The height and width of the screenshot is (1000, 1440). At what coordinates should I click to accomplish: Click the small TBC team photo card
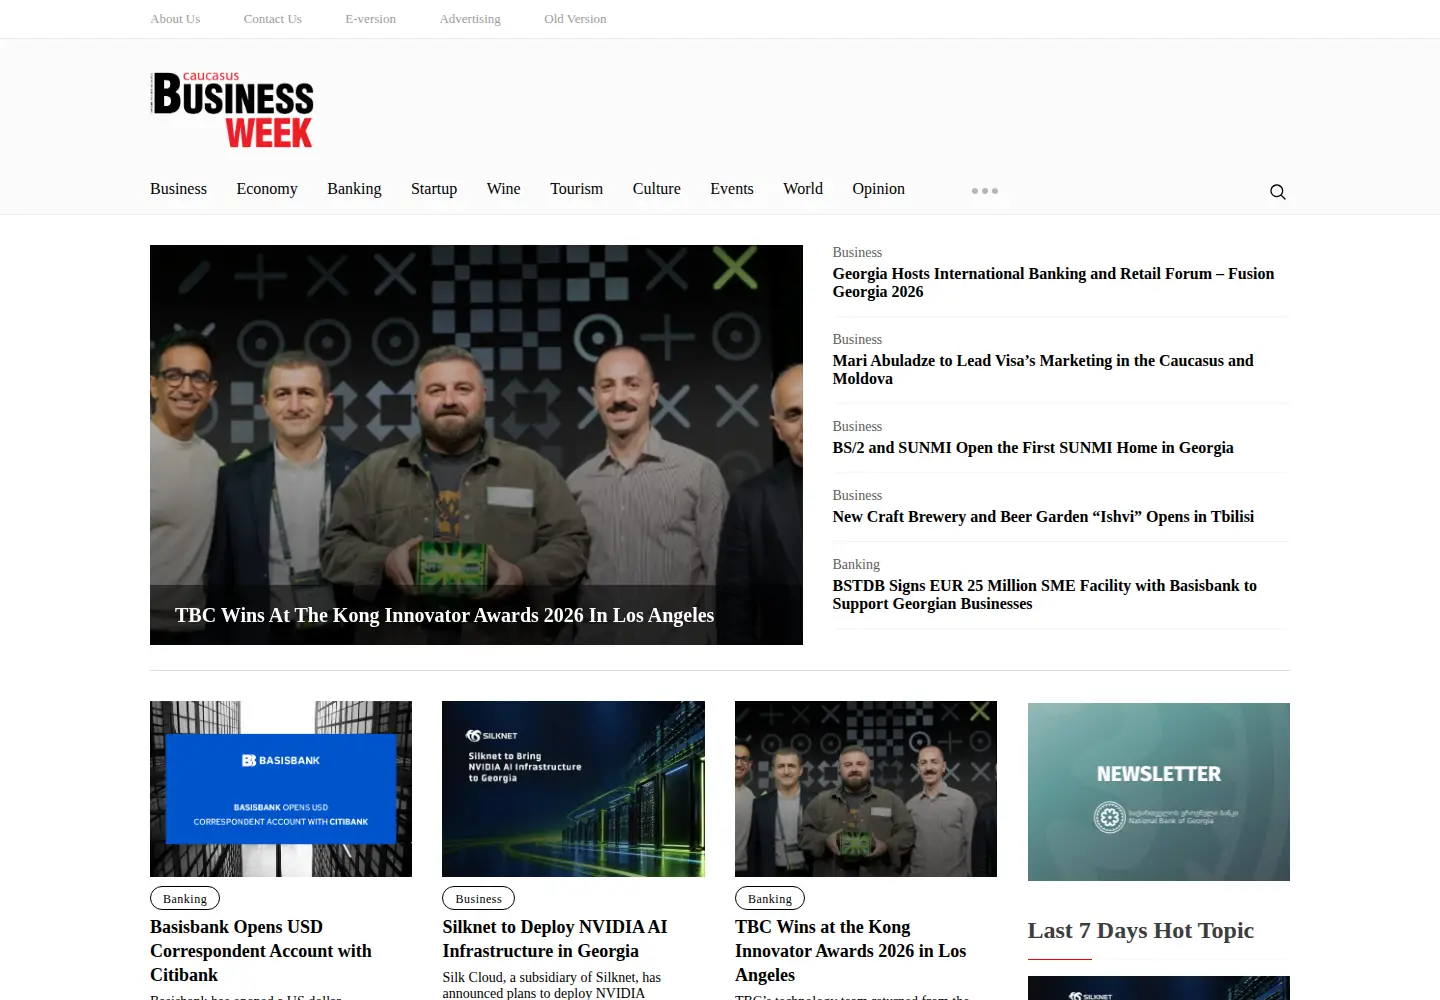pos(866,789)
